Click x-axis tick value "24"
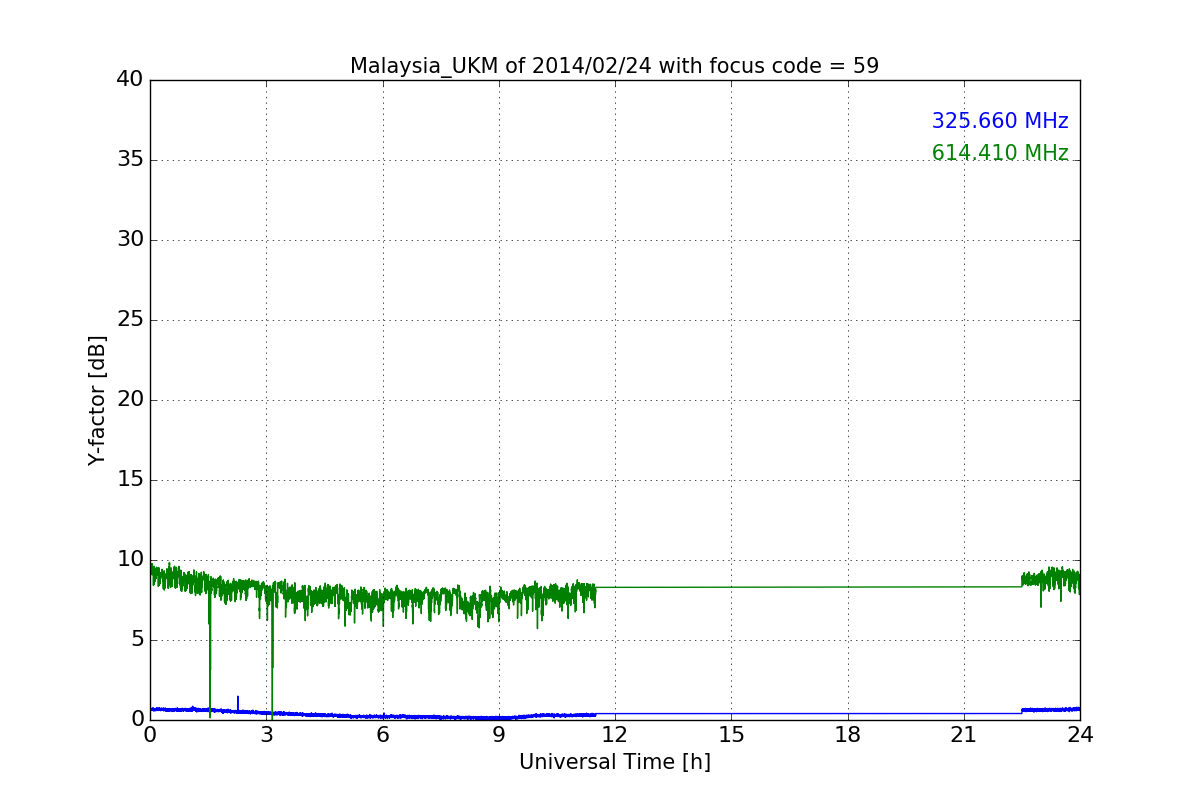This screenshot has width=1200, height=800. click(1080, 735)
